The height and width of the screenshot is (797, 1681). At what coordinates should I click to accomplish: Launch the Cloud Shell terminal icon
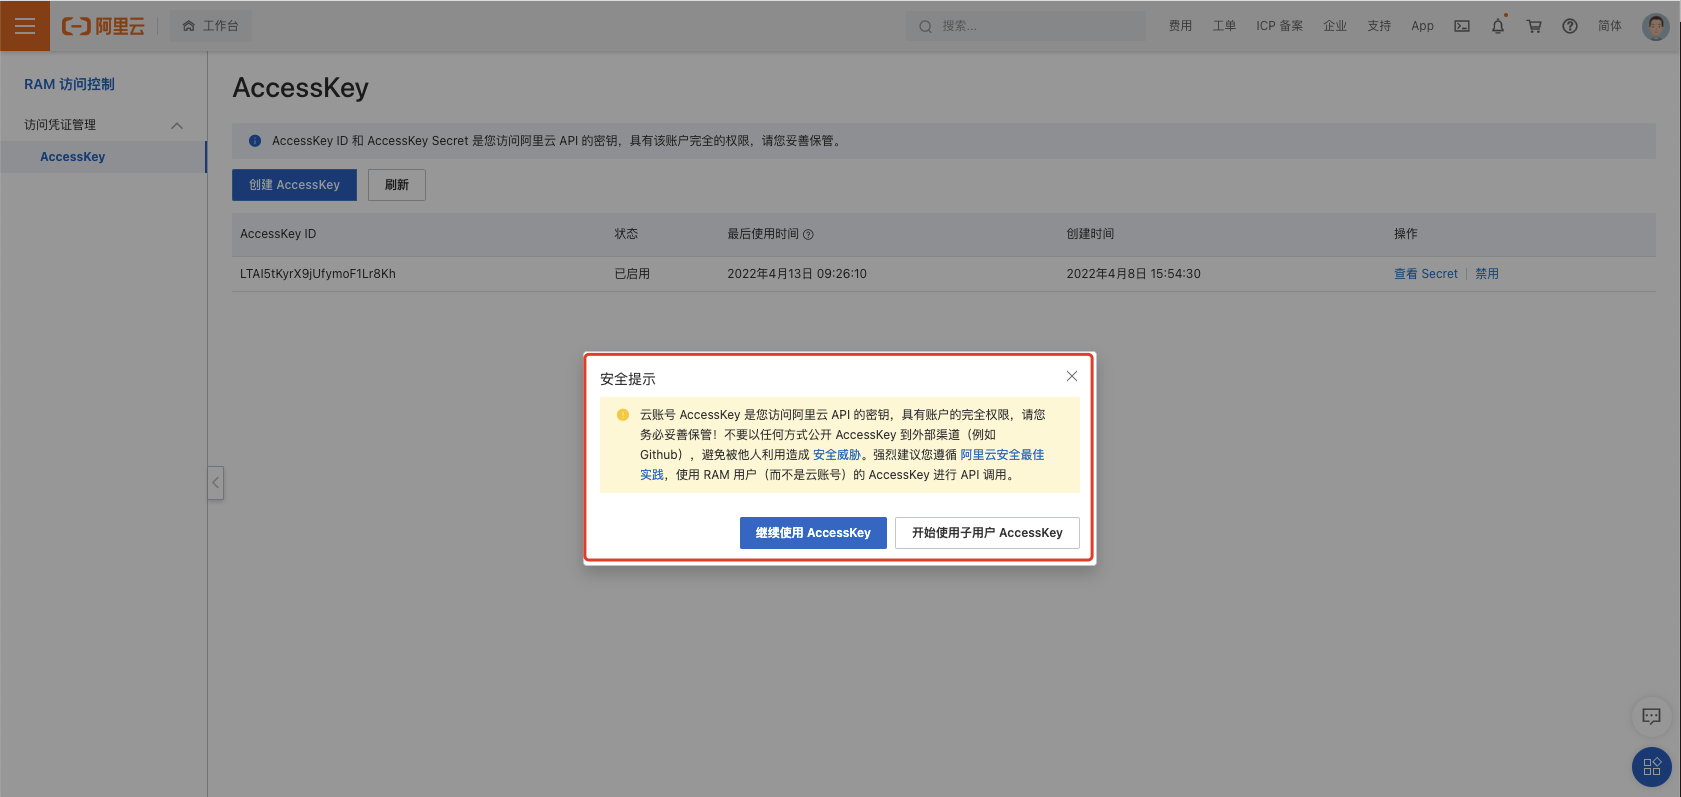click(x=1462, y=26)
